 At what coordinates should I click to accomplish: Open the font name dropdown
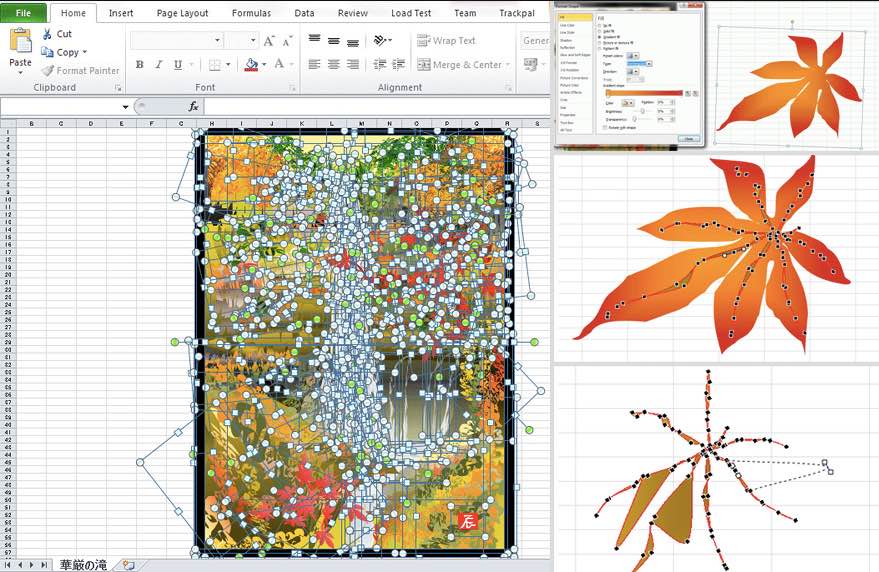(217, 41)
